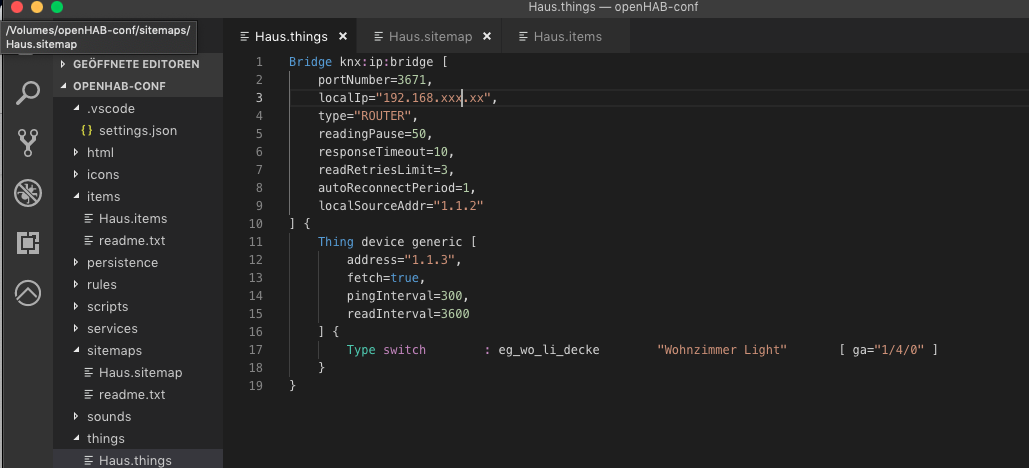Open Haus.items in the file explorer
1029x468 pixels.
coord(132,219)
